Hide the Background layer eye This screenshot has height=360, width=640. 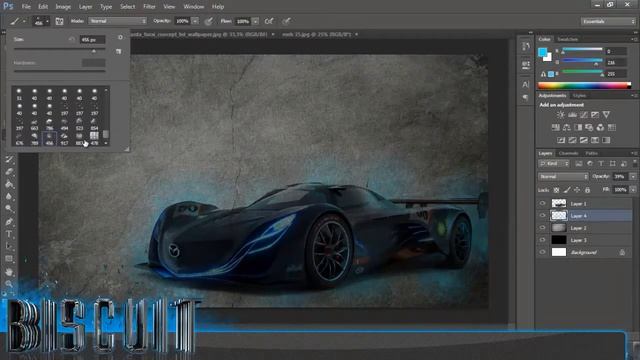coord(542,252)
